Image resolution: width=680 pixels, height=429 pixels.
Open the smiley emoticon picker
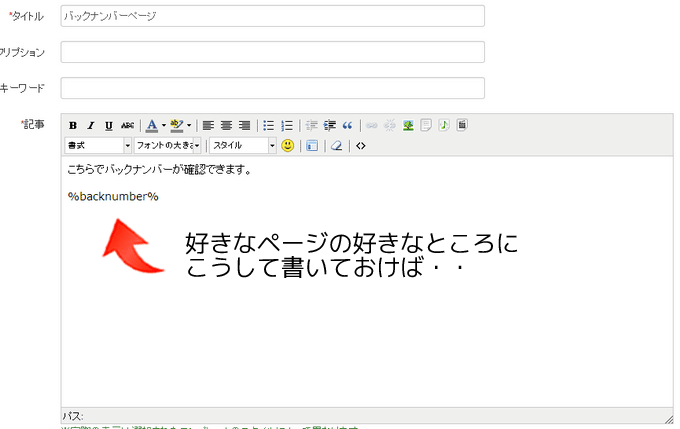[288, 146]
